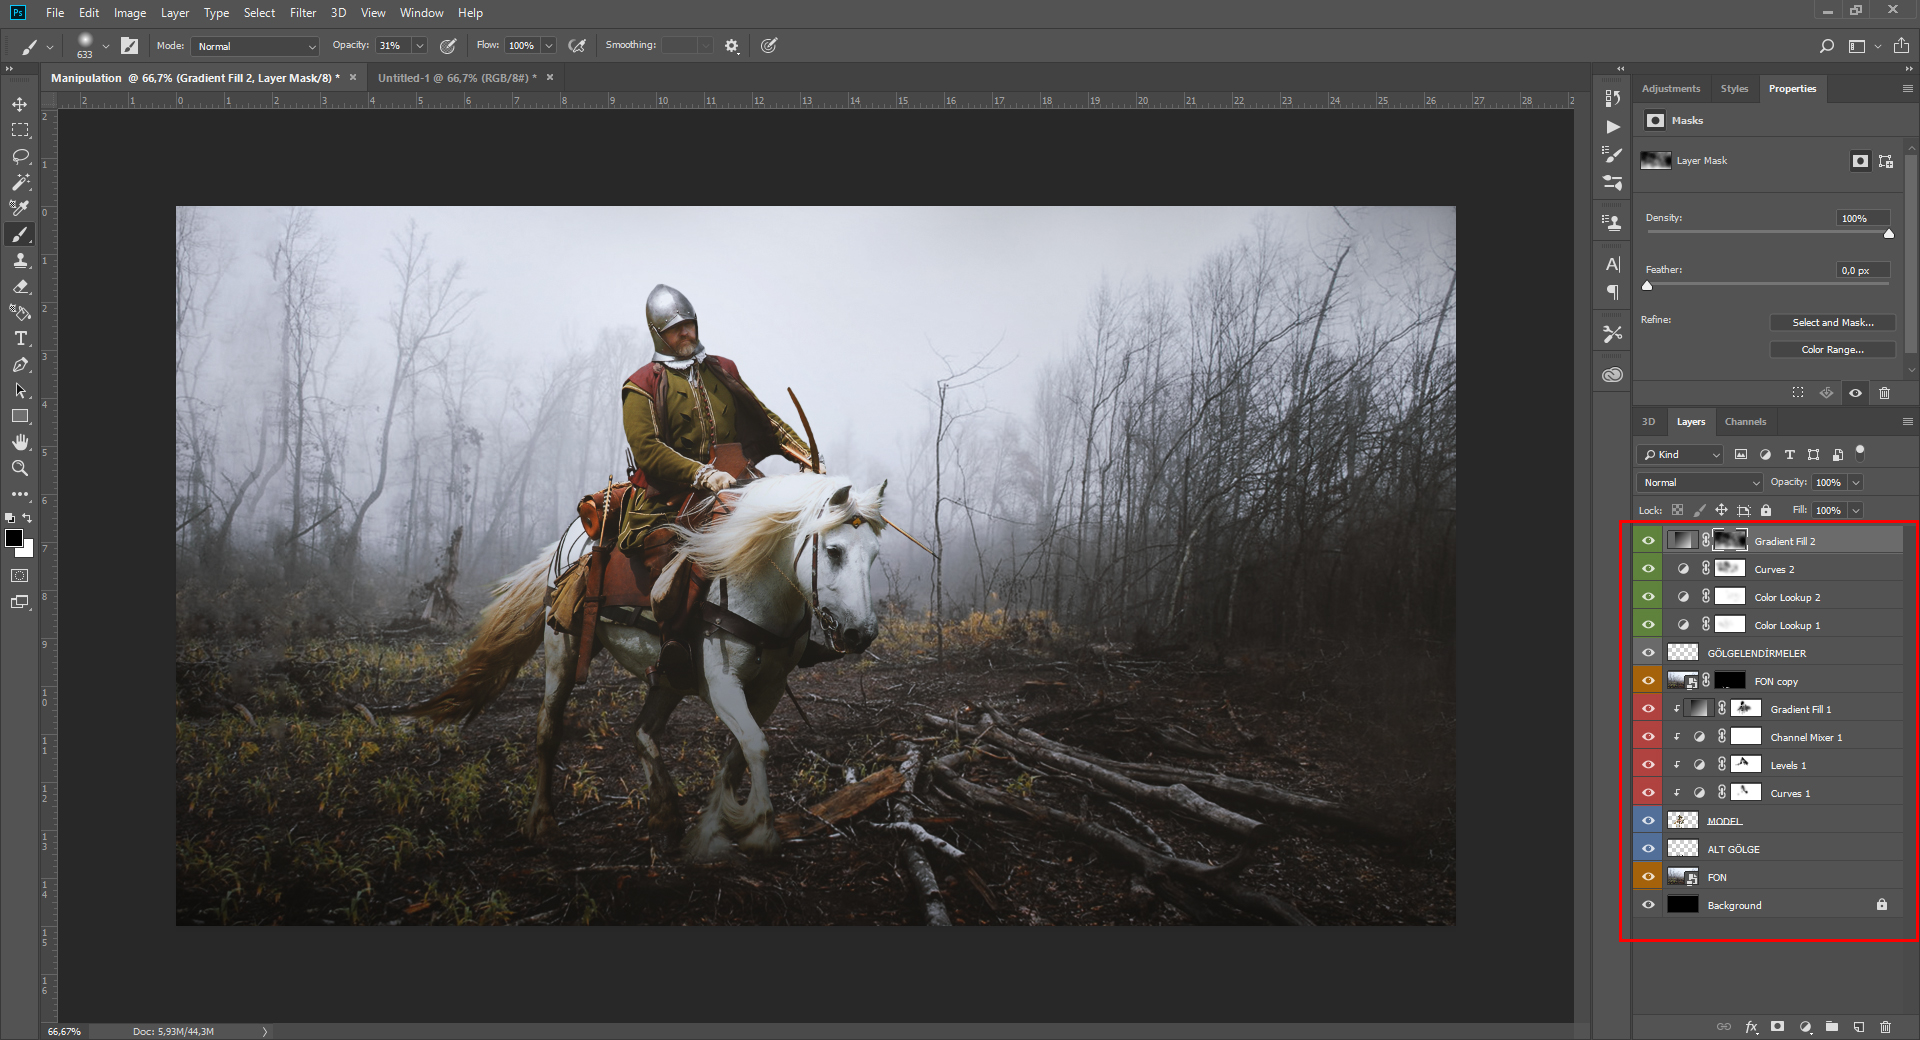1920x1040 pixels.
Task: Open the layer blend mode dropdown
Action: [x=1700, y=483]
